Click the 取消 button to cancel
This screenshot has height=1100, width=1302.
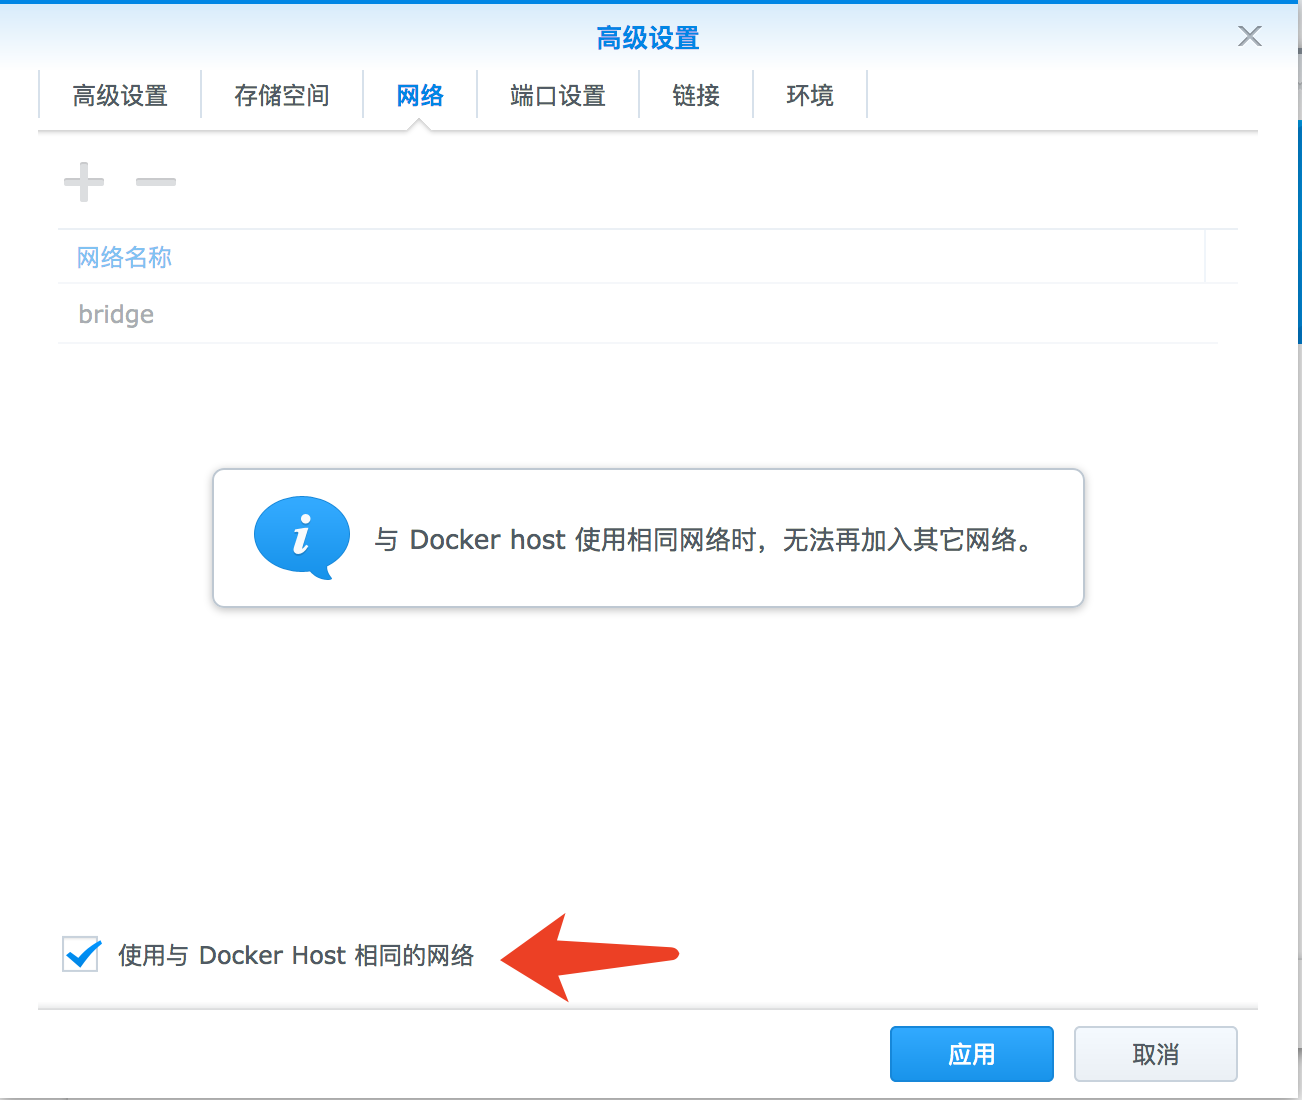click(1155, 1053)
